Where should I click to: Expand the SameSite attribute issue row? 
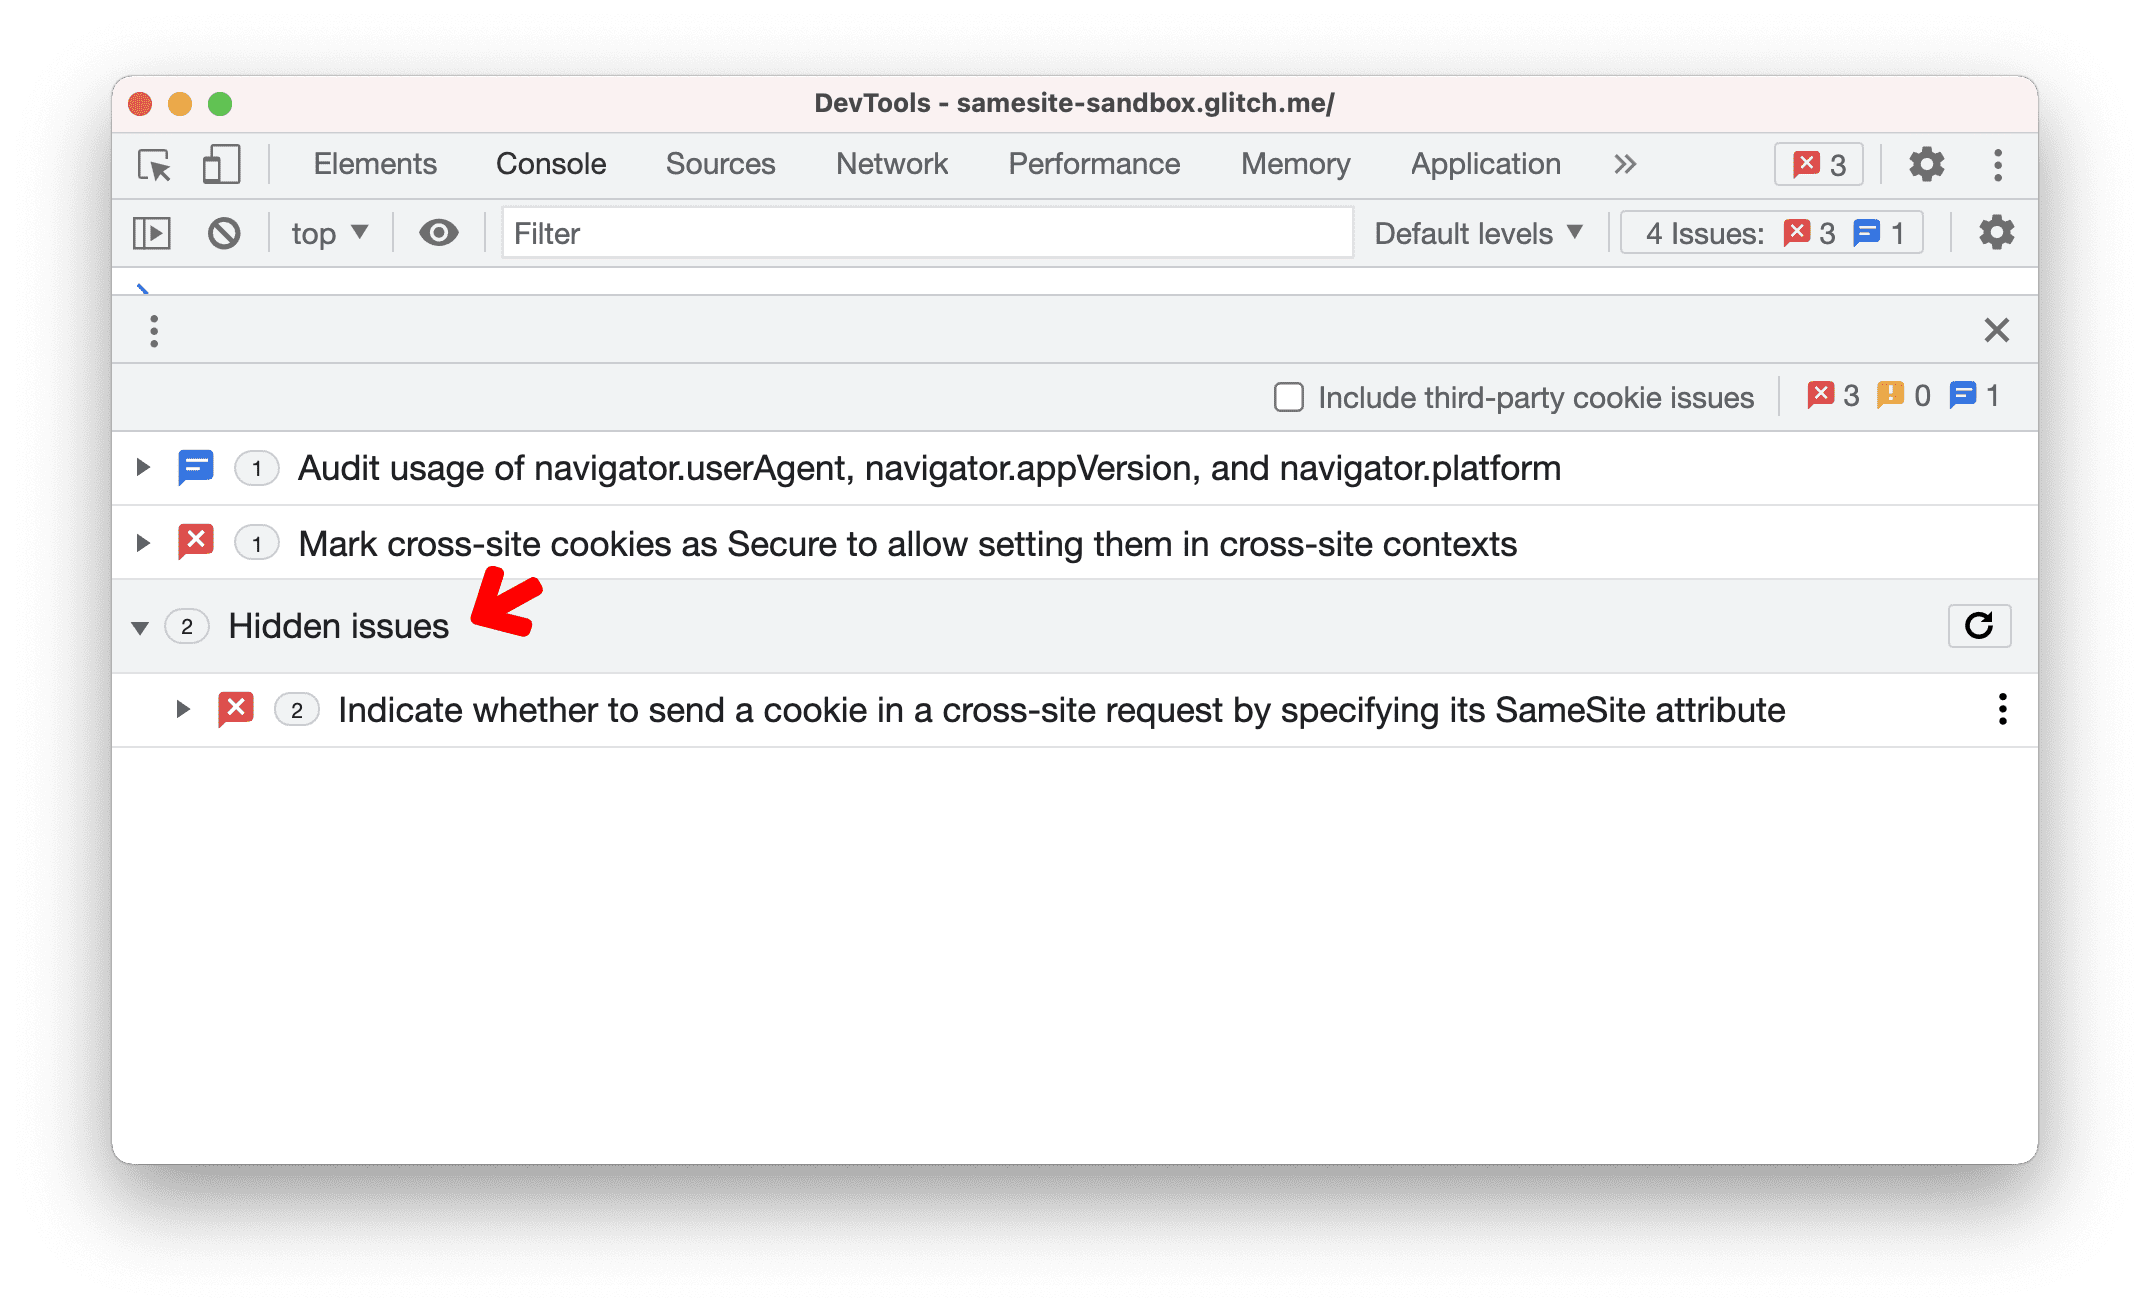point(178,708)
